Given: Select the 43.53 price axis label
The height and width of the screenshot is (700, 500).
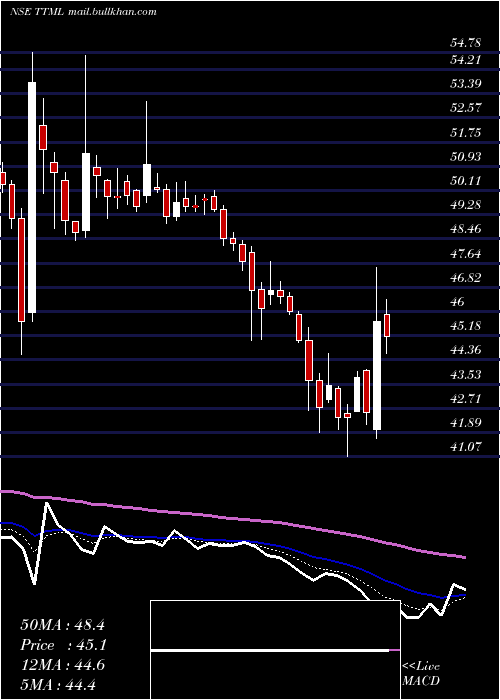Looking at the screenshot, I should tap(466, 375).
